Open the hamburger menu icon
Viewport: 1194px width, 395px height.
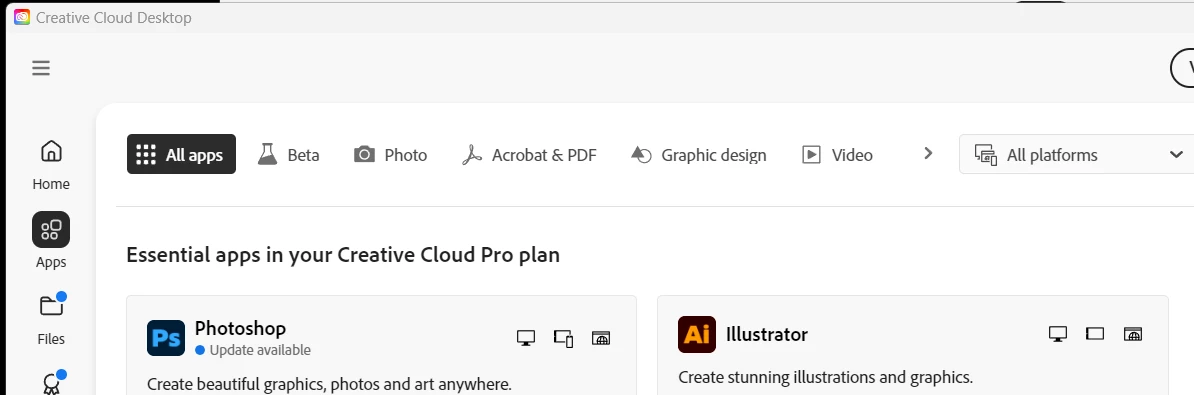tap(41, 68)
